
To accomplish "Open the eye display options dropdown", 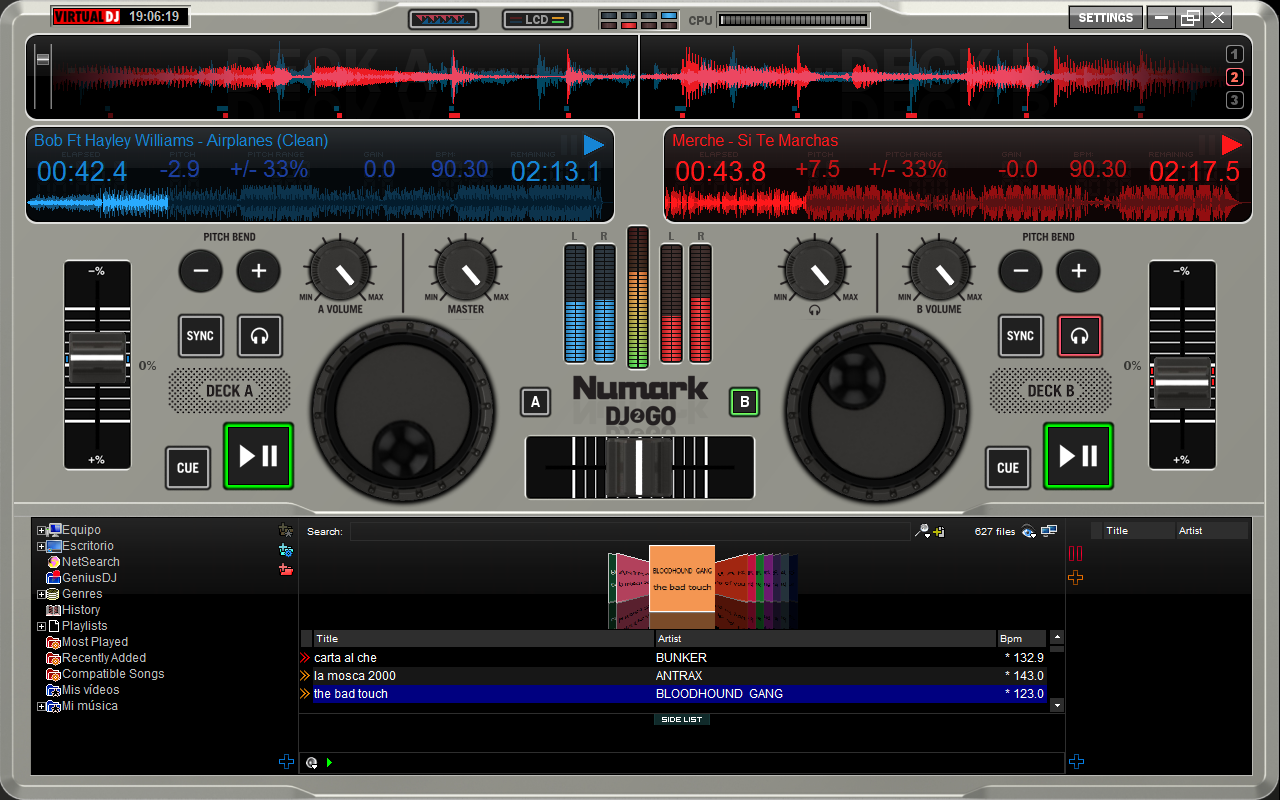I will coord(1028,532).
